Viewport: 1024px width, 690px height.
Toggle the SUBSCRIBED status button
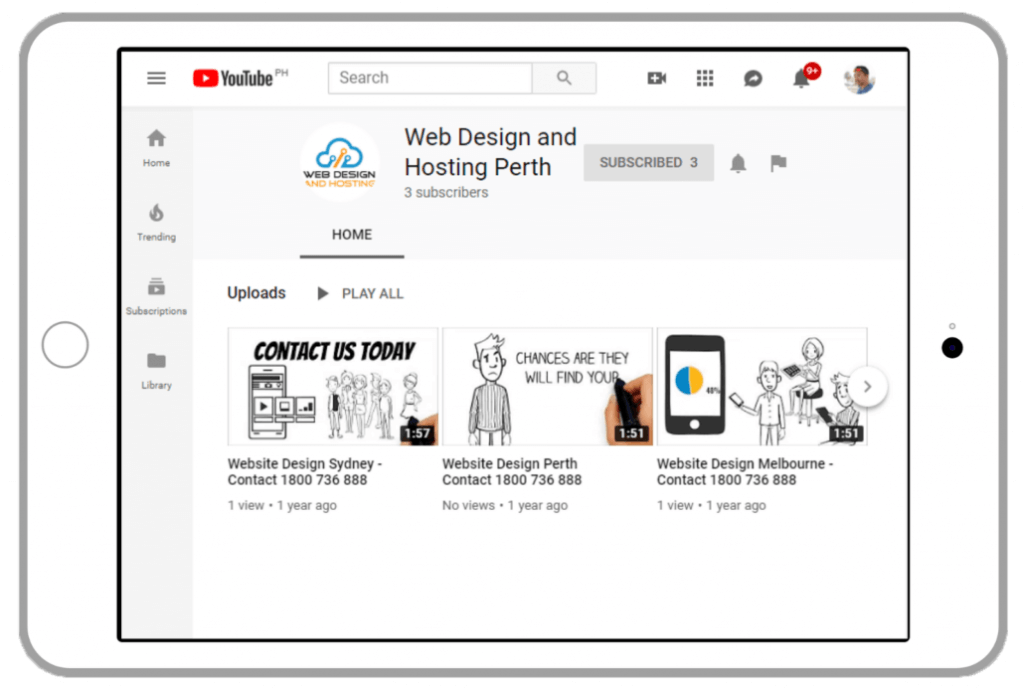click(x=648, y=162)
